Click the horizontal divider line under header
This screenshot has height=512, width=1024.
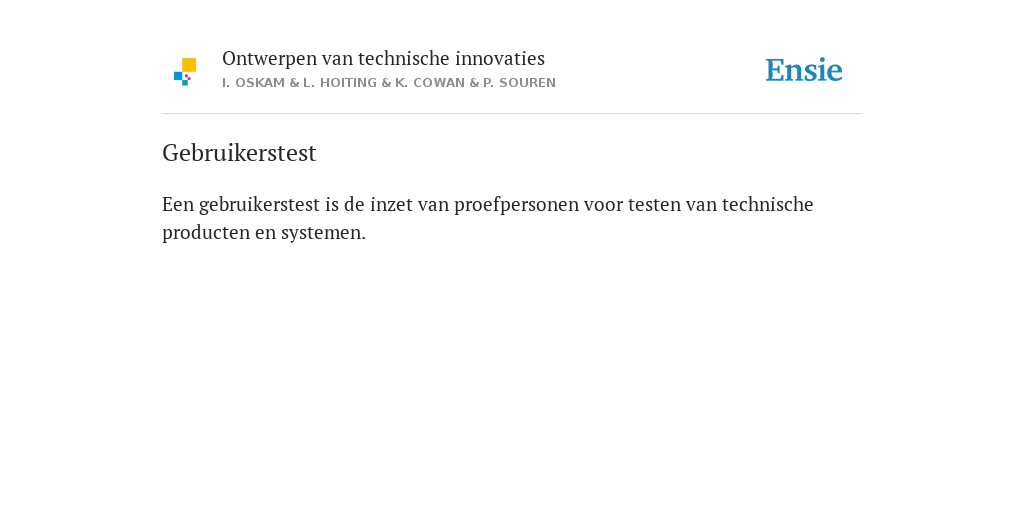[x=512, y=114]
